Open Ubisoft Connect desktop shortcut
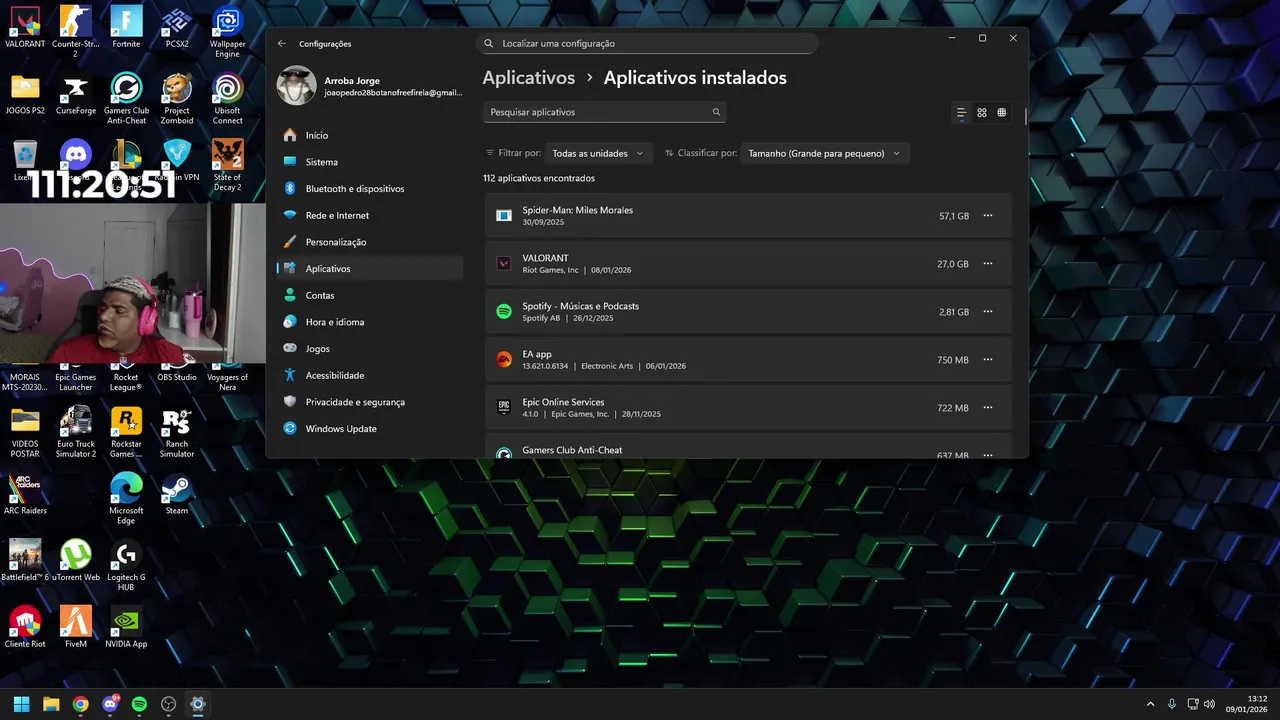 (x=228, y=99)
